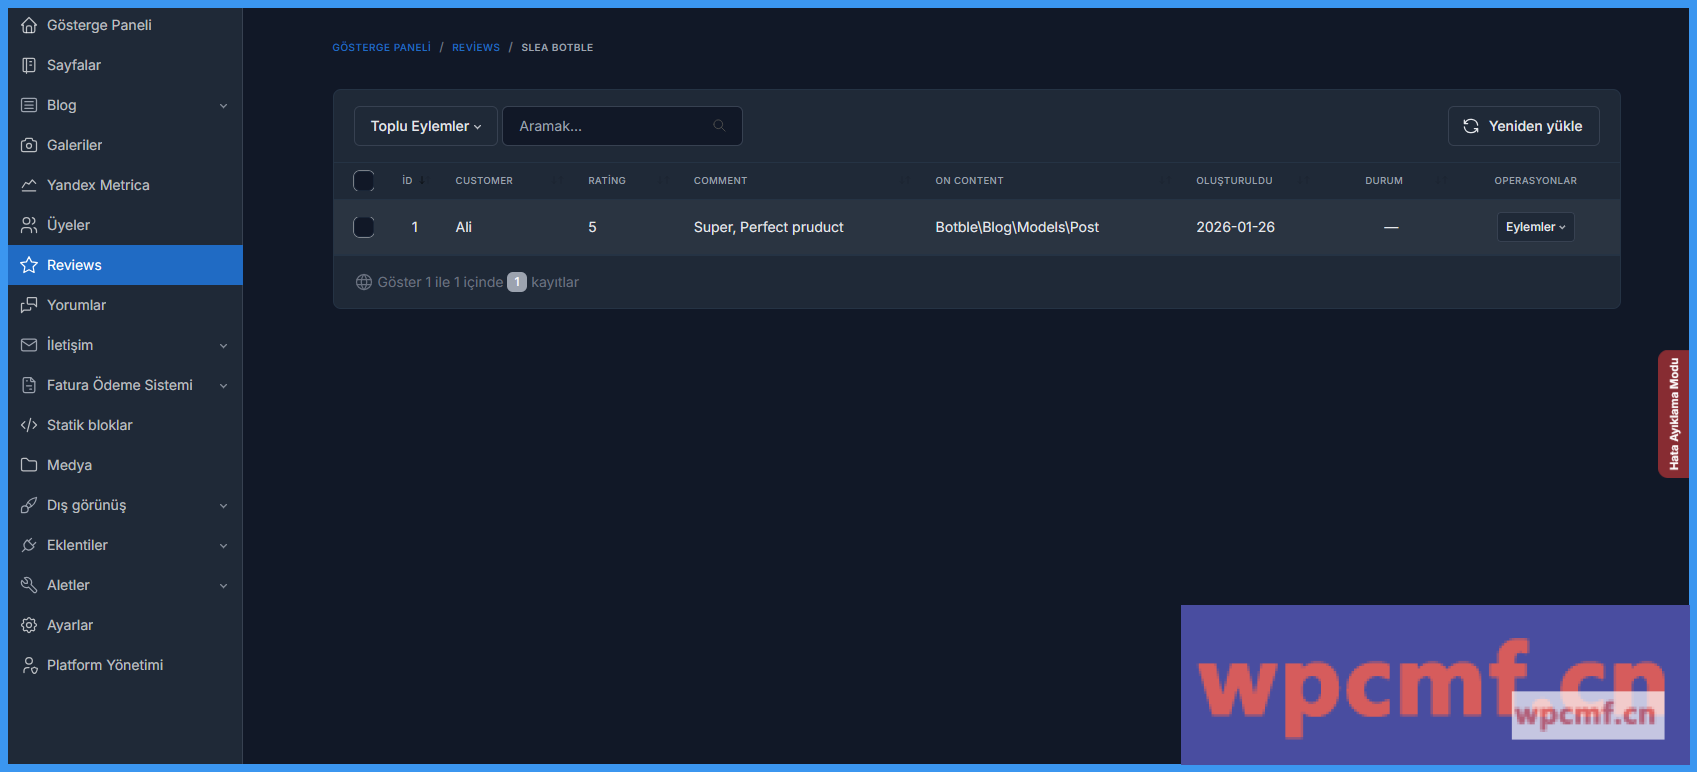The height and width of the screenshot is (772, 1697).
Task: Open the Hata Ayıklama Modu side tab
Action: [1673, 414]
